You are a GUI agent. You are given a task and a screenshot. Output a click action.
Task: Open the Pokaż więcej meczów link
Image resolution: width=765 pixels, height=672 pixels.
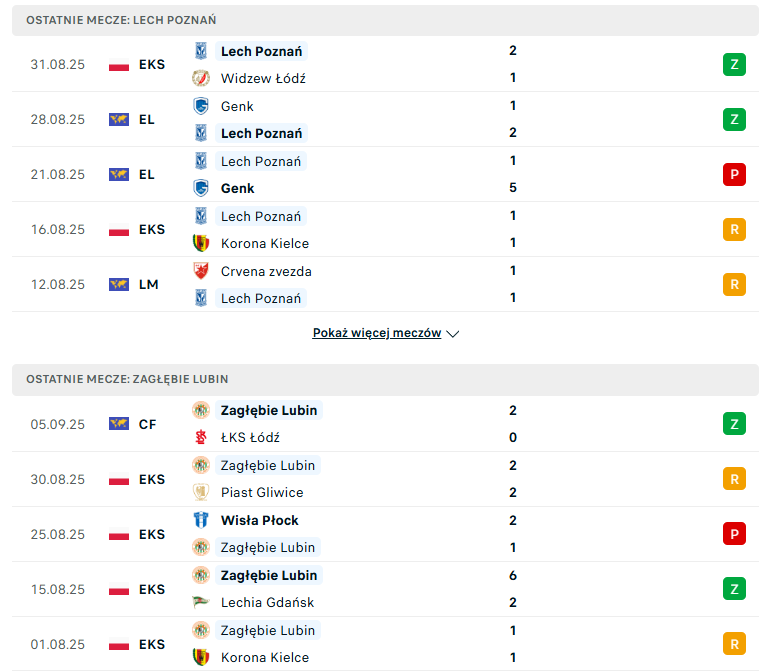pos(377,333)
